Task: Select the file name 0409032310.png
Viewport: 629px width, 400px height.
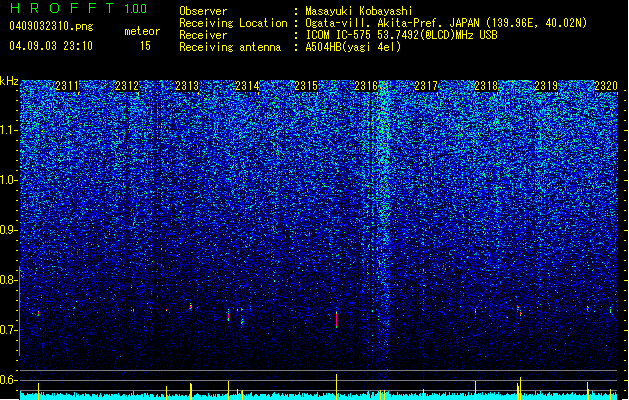Action: tap(51, 26)
